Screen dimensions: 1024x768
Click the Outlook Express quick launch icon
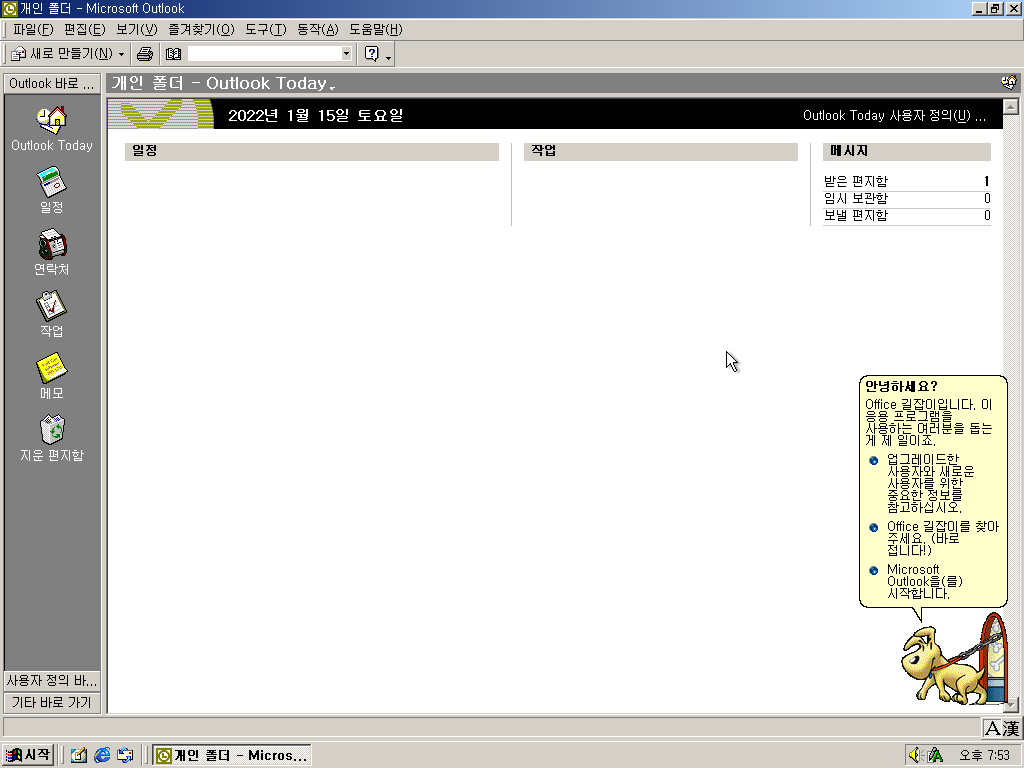[x=125, y=755]
